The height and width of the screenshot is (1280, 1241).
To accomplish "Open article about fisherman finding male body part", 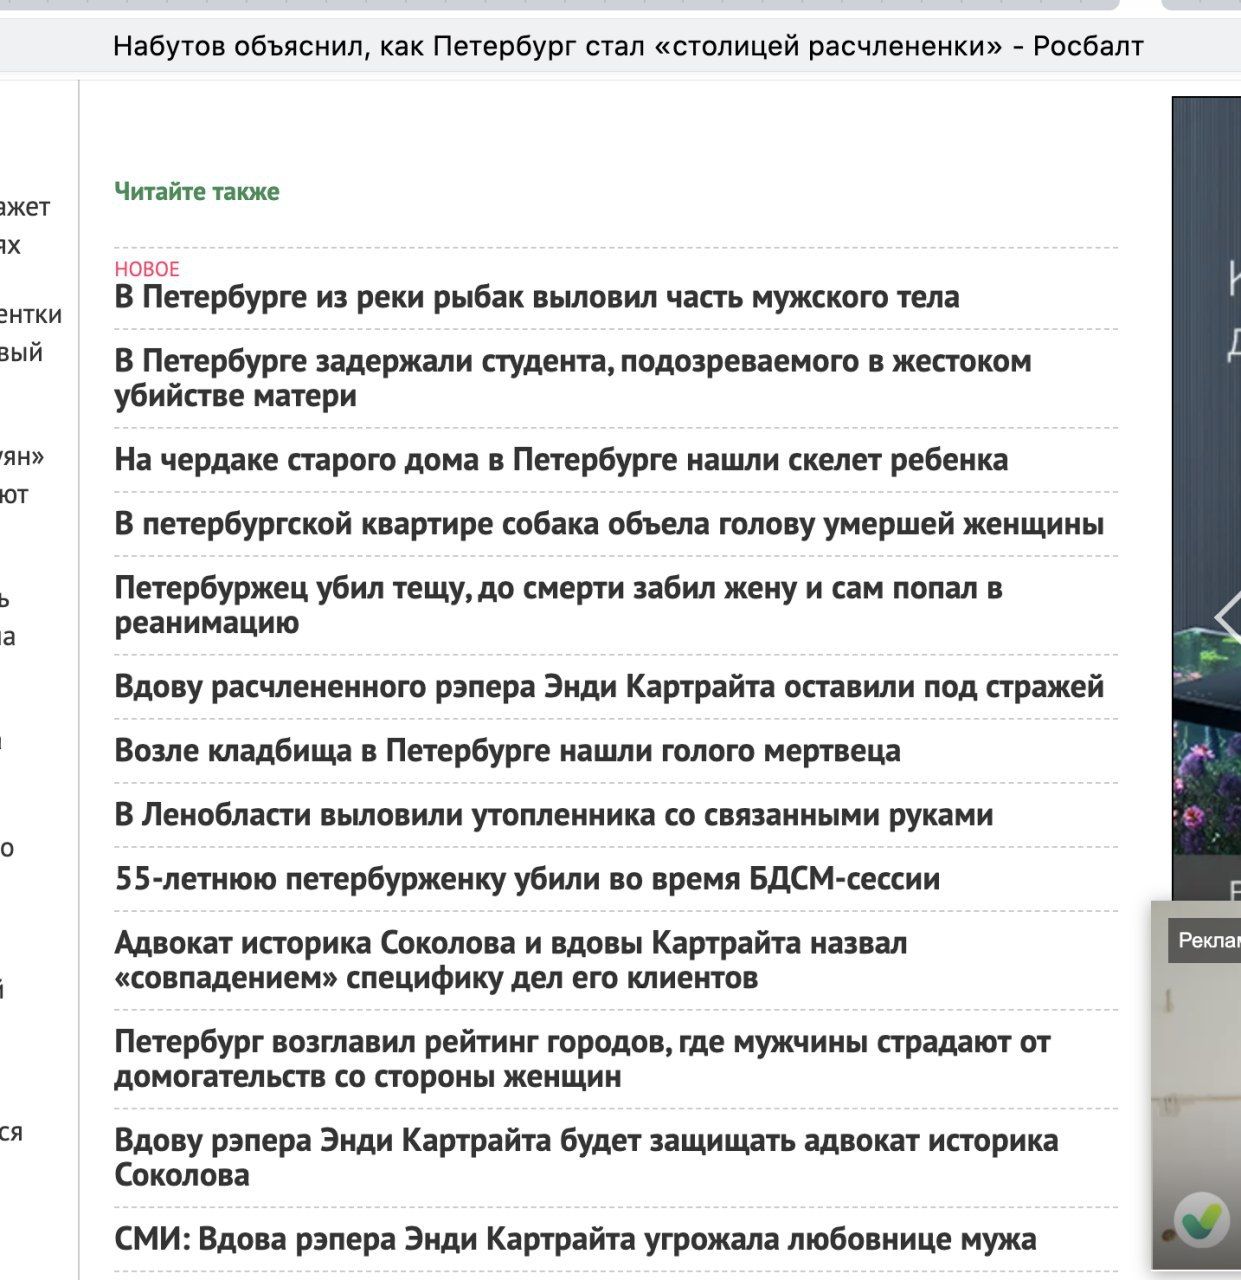I will click(x=537, y=297).
